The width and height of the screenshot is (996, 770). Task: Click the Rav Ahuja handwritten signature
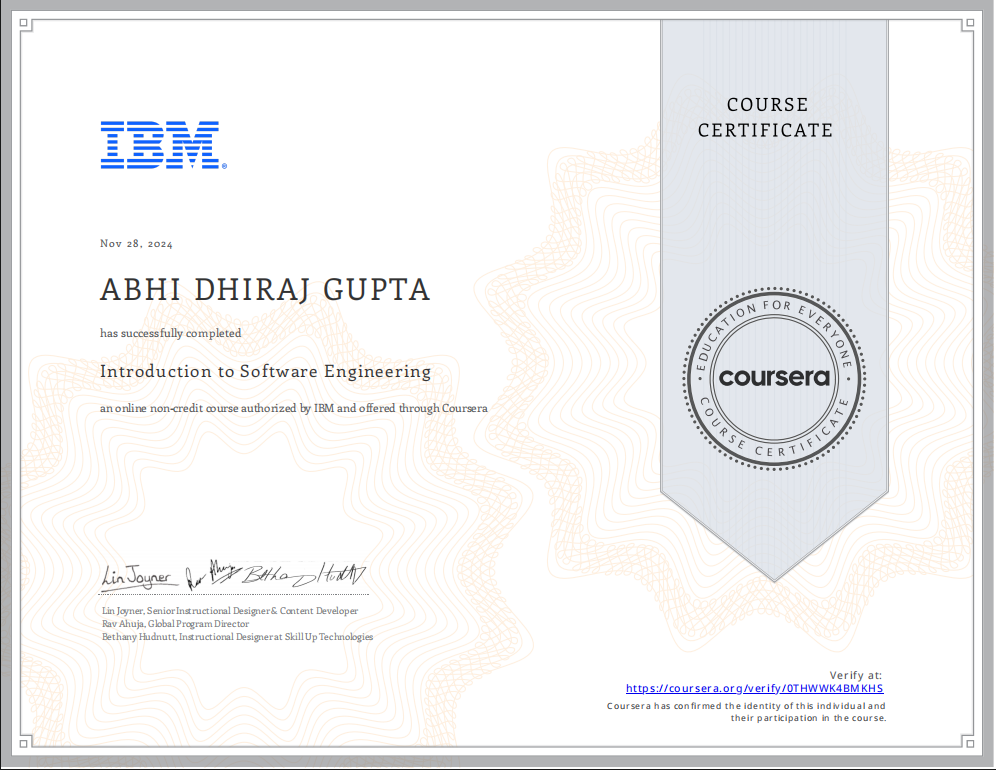210,574
